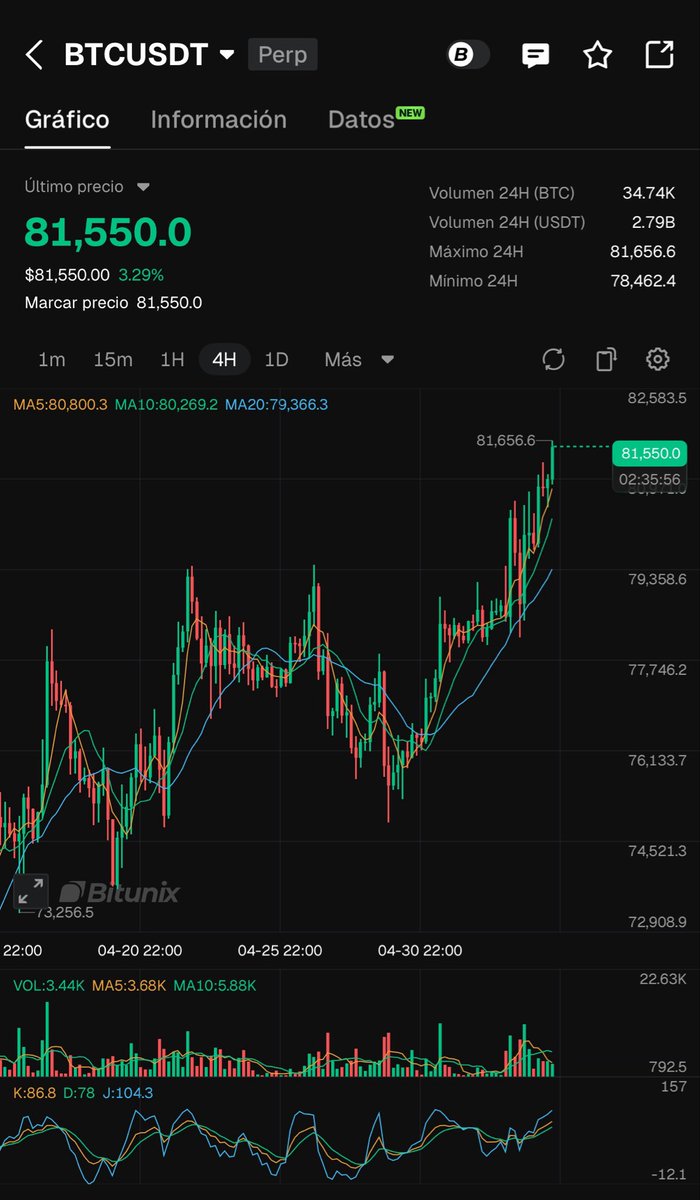Tap the Marcar precio 81,550.0 line

(113, 303)
